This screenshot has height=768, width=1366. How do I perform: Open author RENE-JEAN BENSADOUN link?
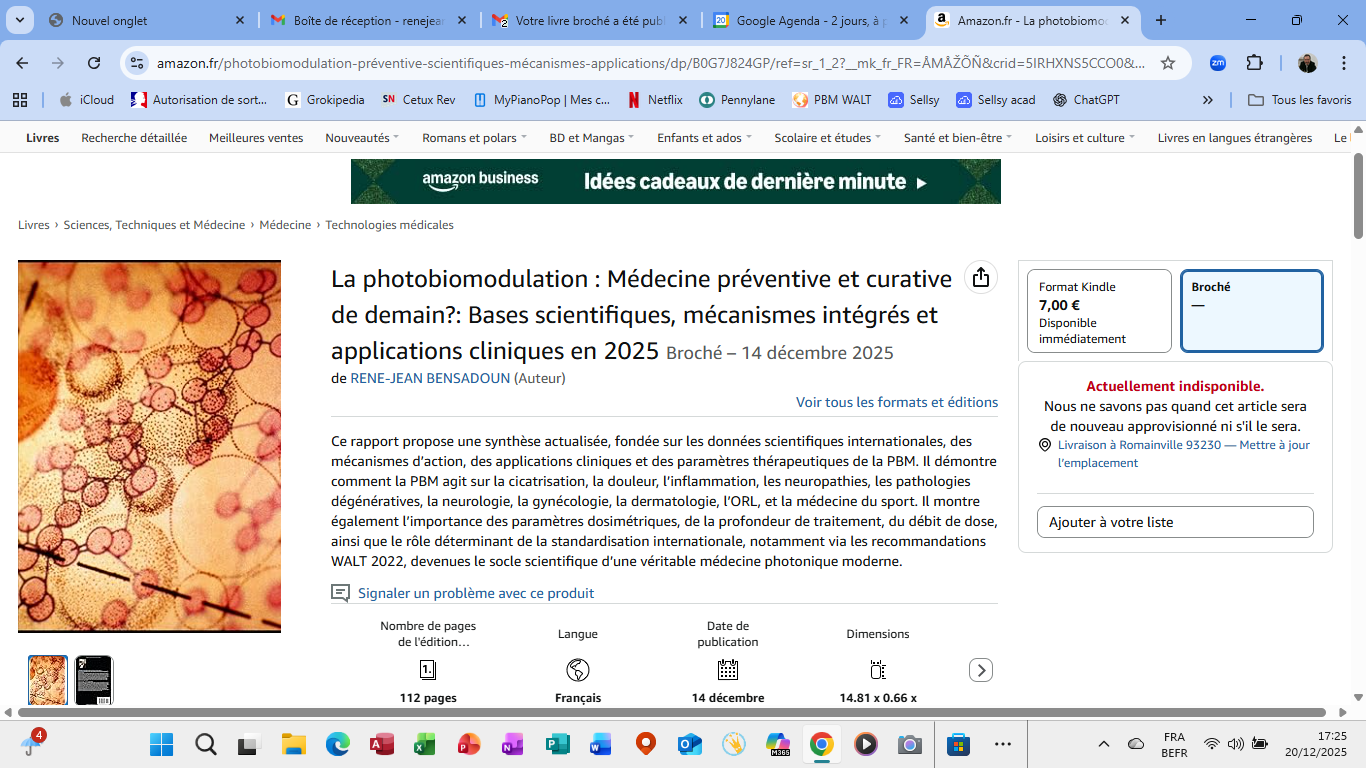(x=430, y=378)
